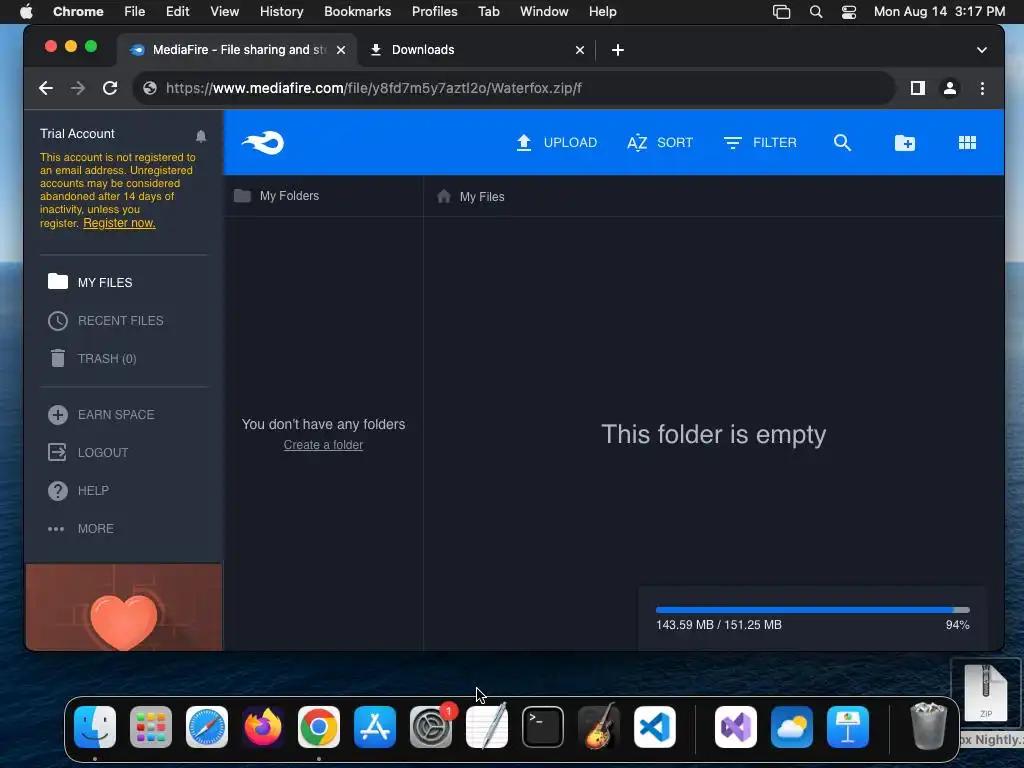Go back in browser history
The height and width of the screenshot is (768, 1024).
click(46, 88)
